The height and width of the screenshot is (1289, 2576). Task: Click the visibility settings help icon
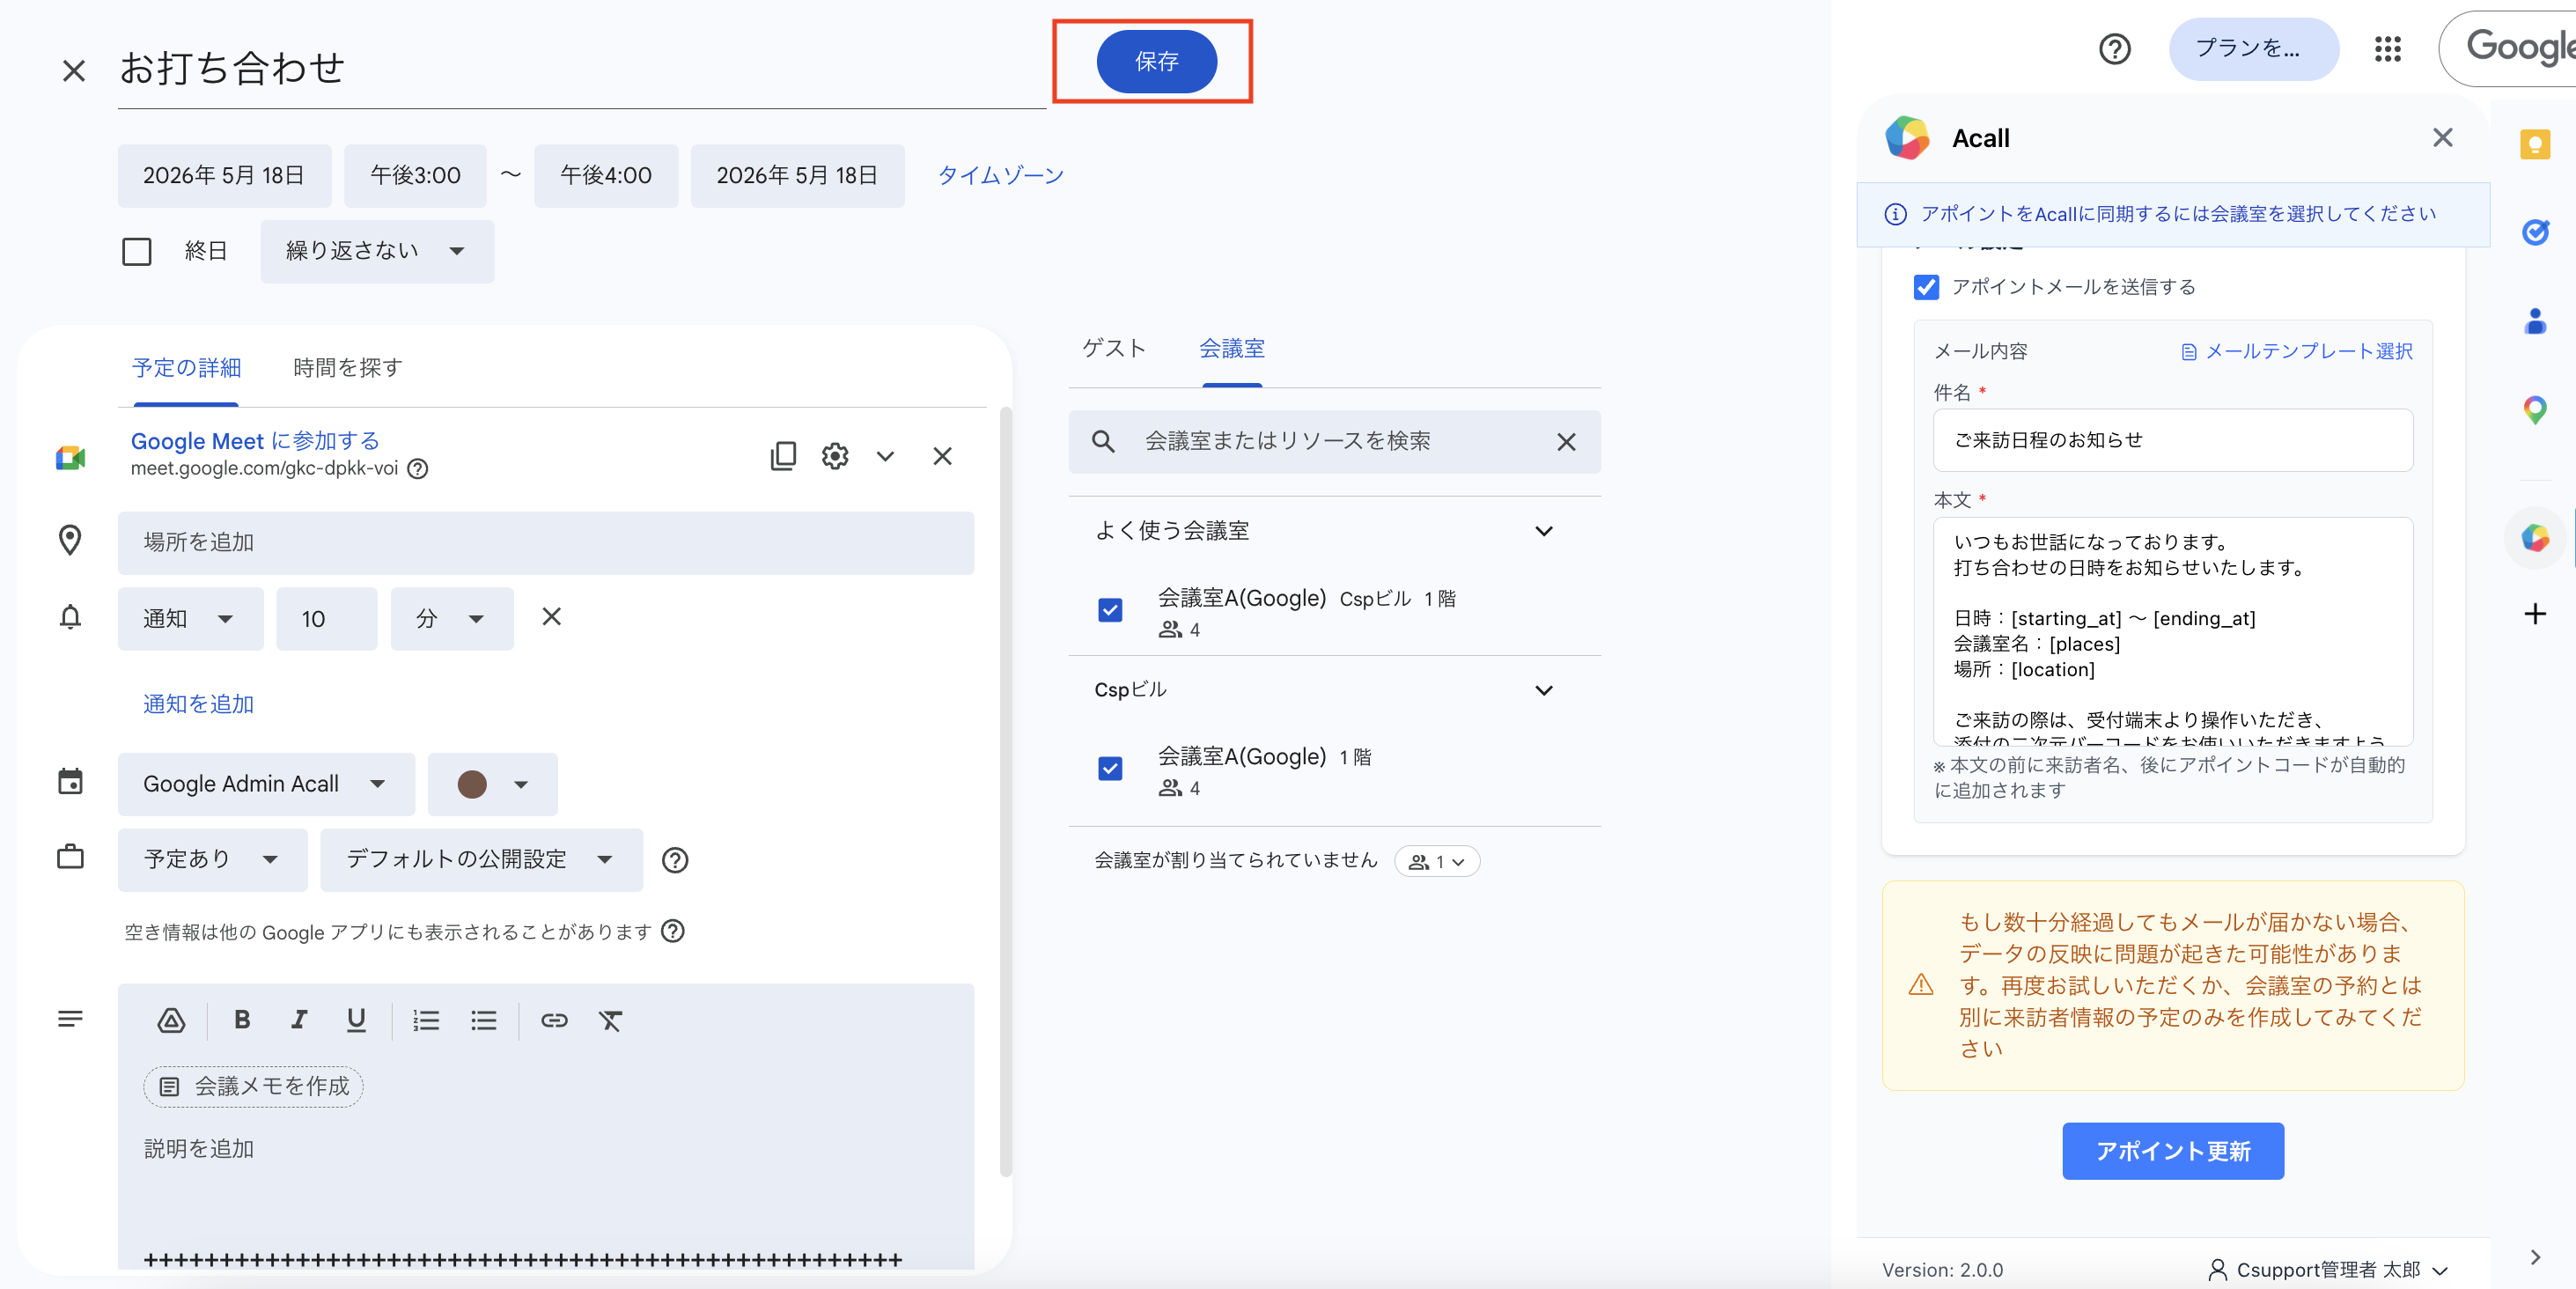(x=675, y=860)
